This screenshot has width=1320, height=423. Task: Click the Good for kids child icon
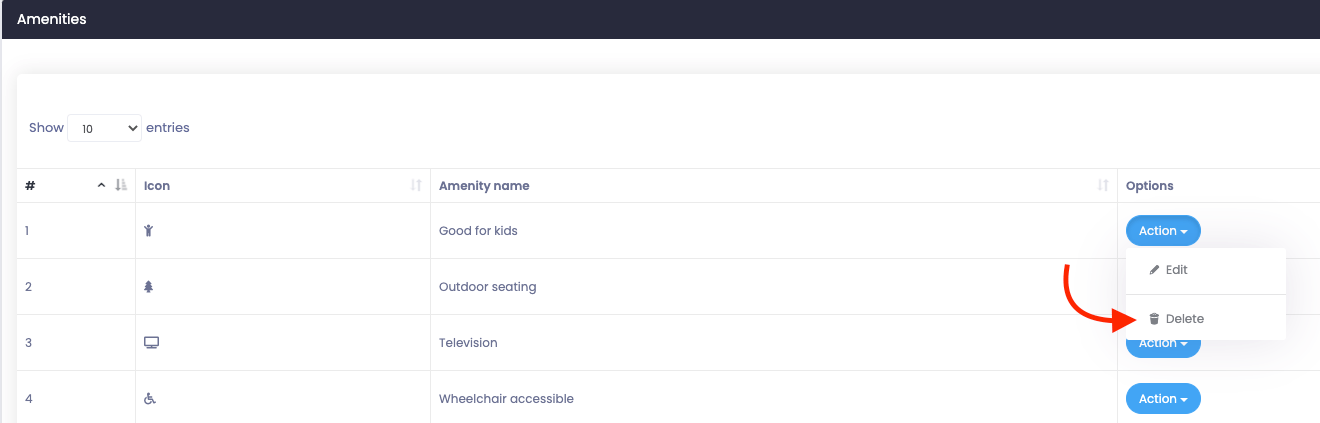pos(148,231)
